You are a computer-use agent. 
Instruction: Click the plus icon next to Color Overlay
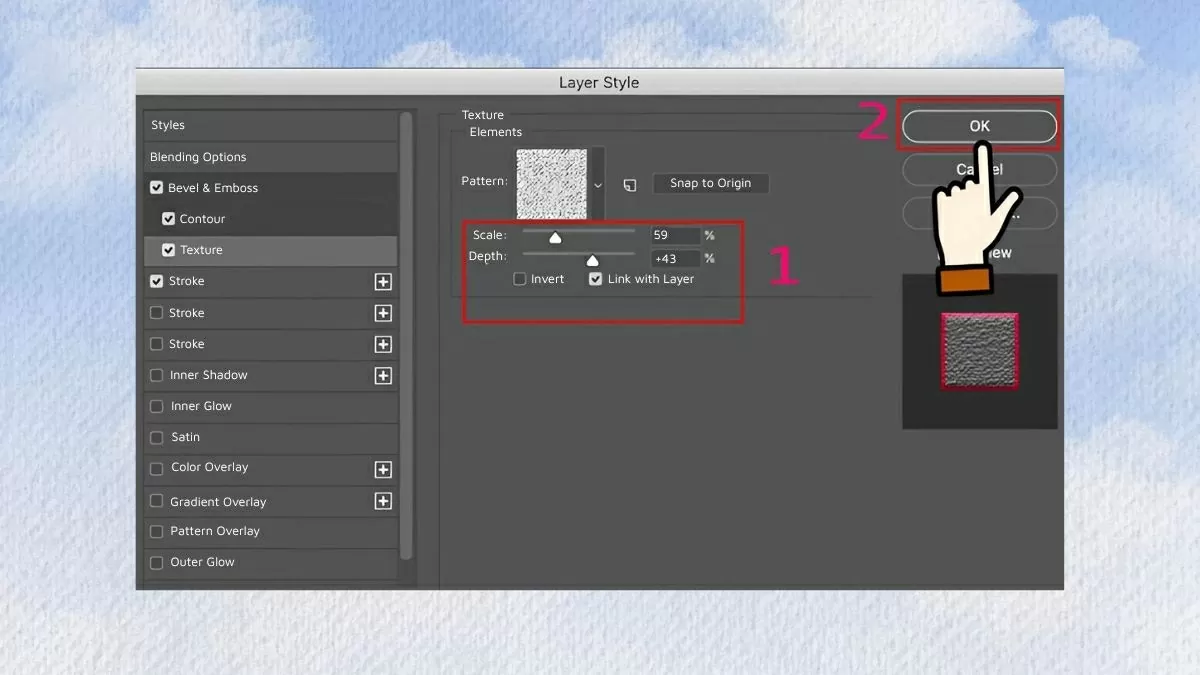pos(383,469)
